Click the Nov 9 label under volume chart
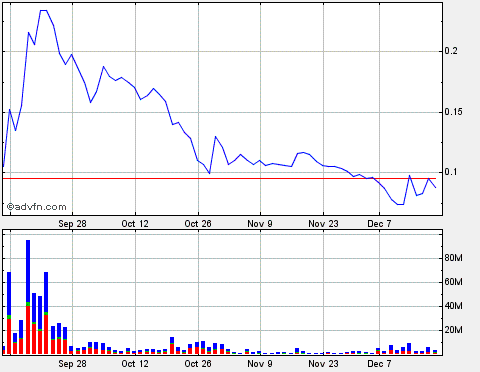 260,364
